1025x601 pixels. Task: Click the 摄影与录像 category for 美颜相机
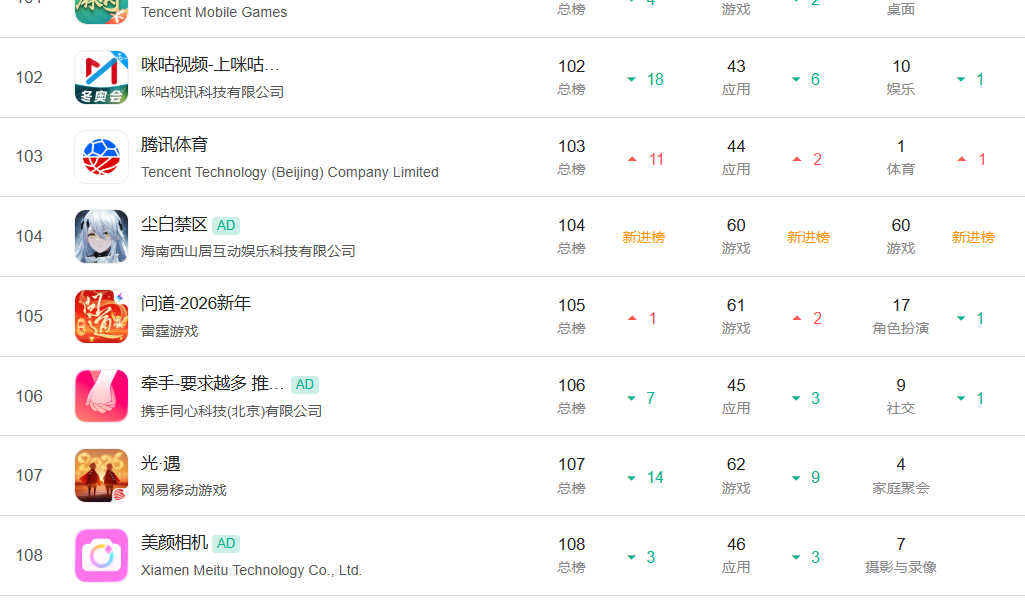900,567
